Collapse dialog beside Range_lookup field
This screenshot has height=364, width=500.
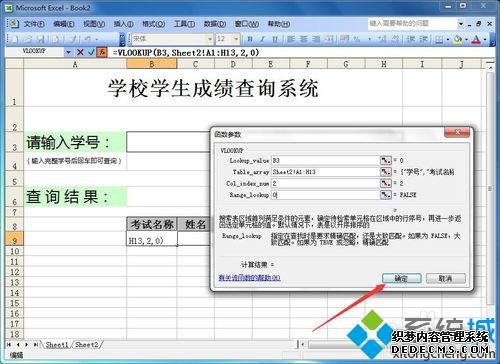386,194
